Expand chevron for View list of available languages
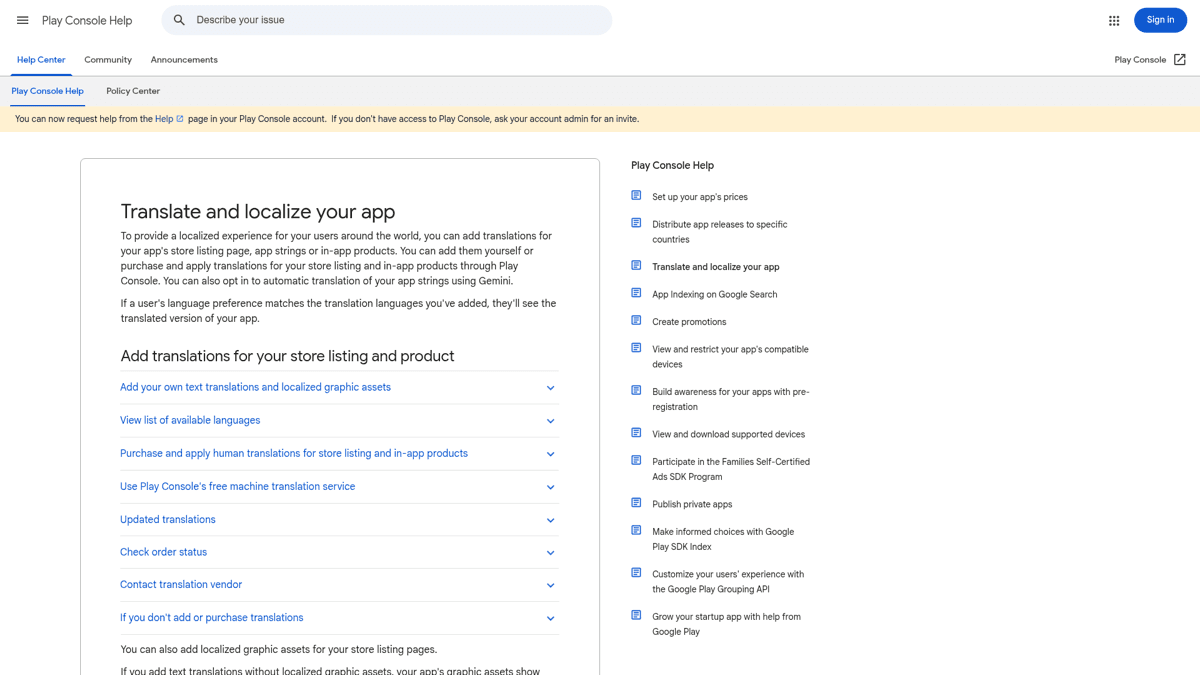The width and height of the screenshot is (1200, 675). tap(550, 421)
